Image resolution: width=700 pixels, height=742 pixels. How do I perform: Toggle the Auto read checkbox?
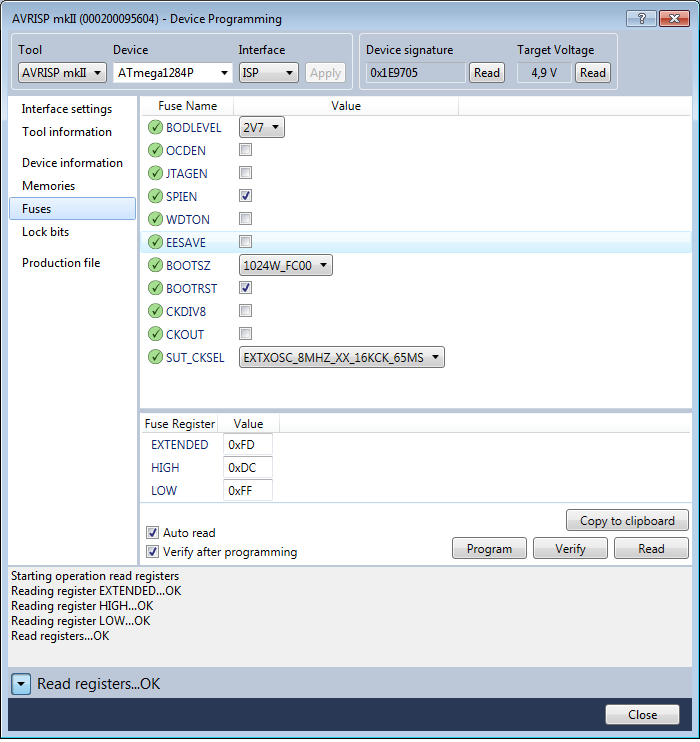[153, 533]
